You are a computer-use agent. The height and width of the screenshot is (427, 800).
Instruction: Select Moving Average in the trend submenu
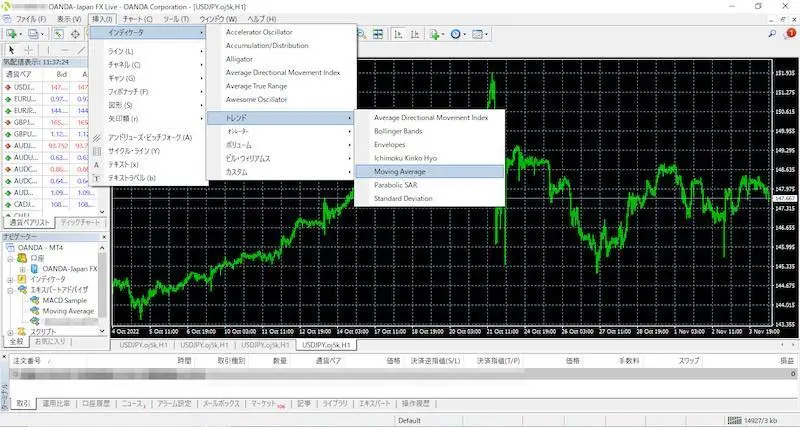pos(430,171)
